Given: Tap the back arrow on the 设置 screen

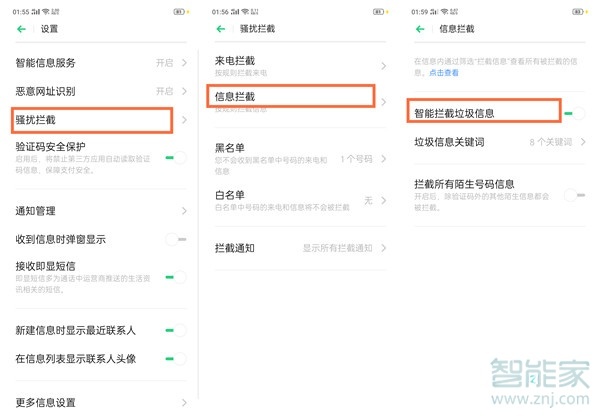Looking at the screenshot, I should 22,30.
